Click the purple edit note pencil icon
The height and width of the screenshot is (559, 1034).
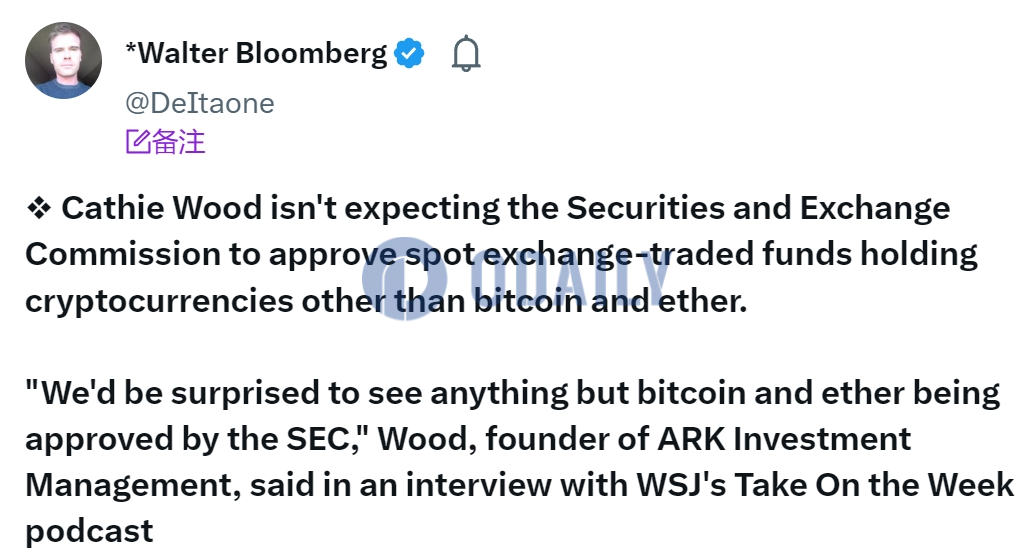pos(138,142)
